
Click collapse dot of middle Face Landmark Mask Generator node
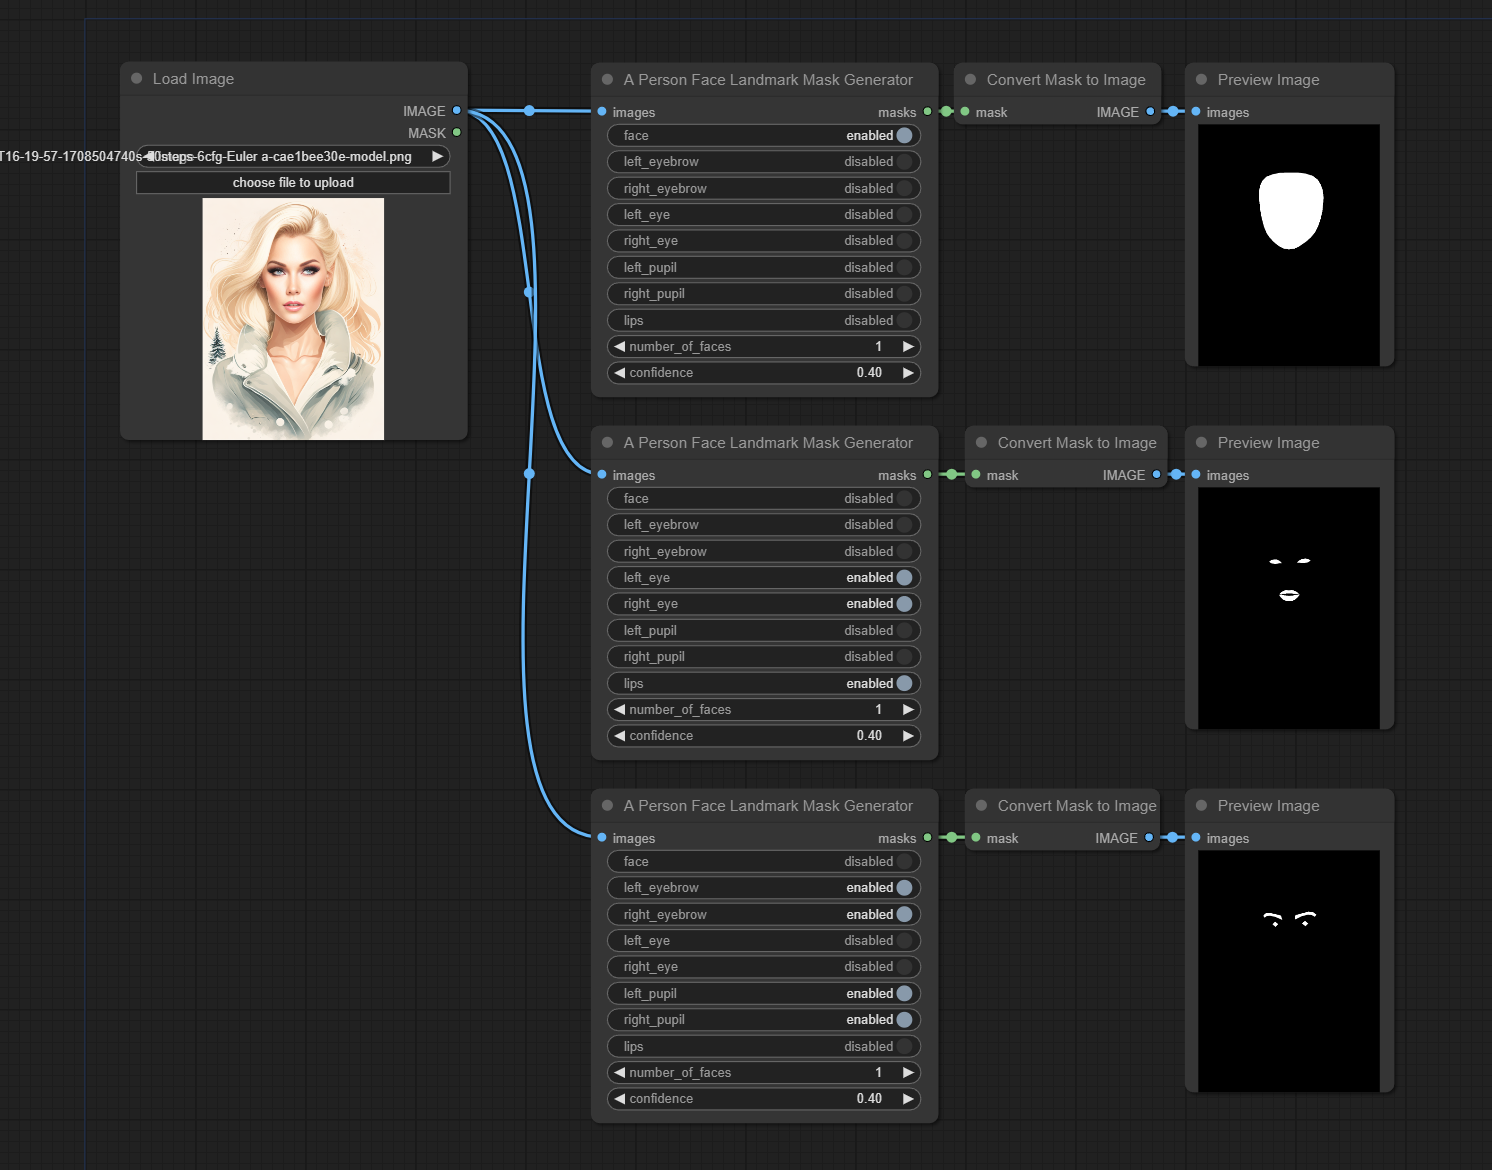607,443
